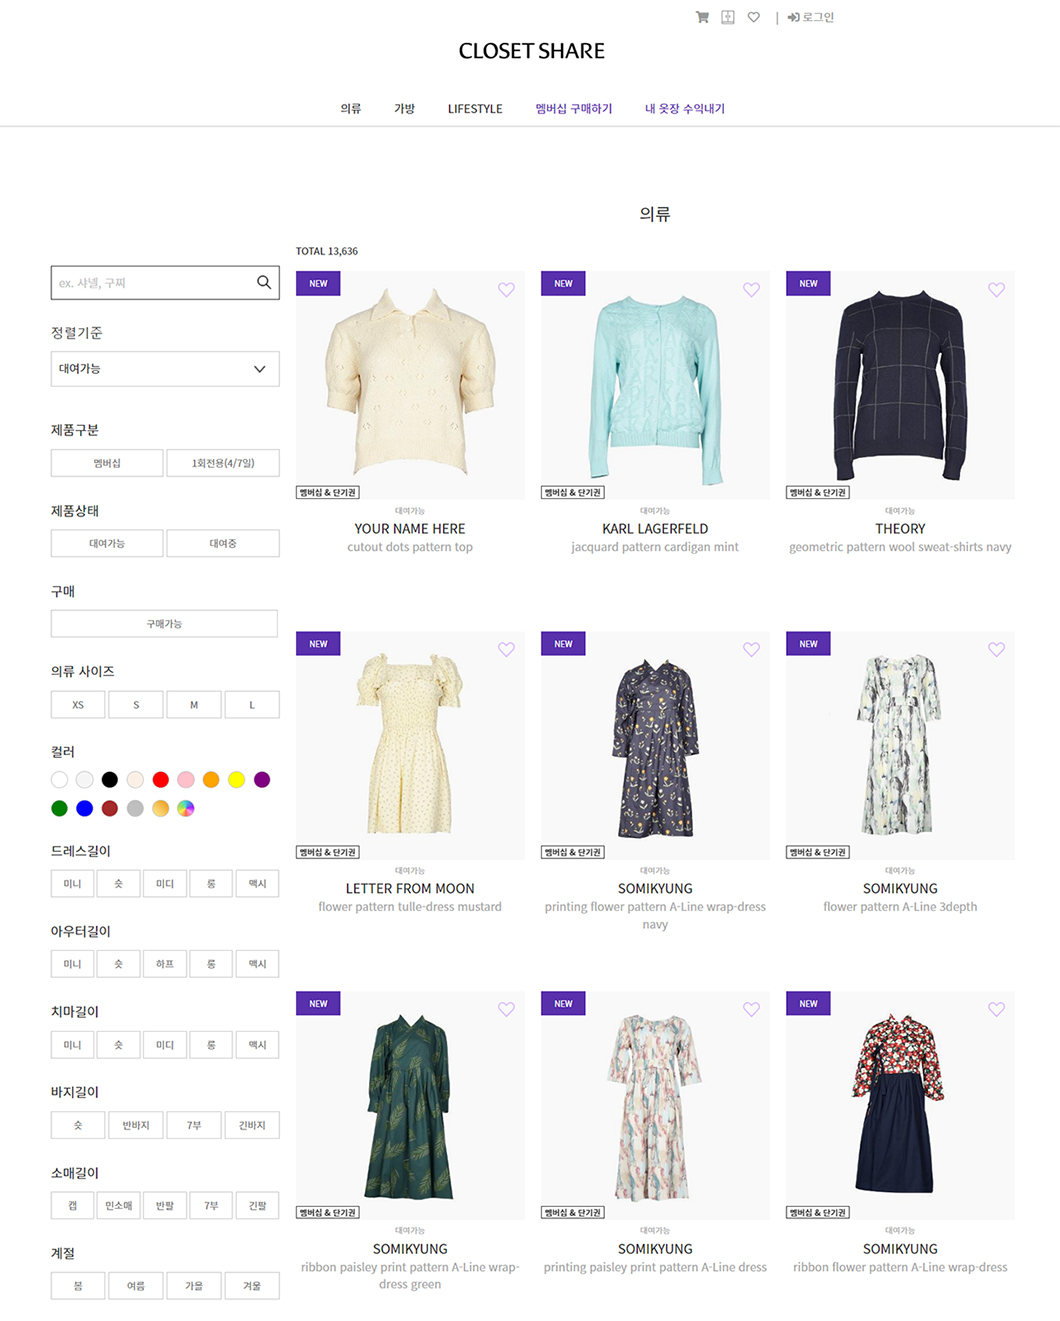Toggle the 여름 season filter
This screenshot has height=1321, width=1060.
pos(136,1286)
